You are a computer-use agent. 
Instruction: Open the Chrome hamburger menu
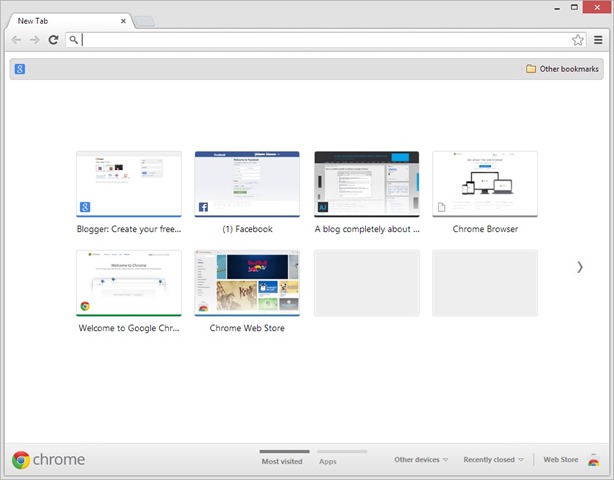tap(598, 40)
